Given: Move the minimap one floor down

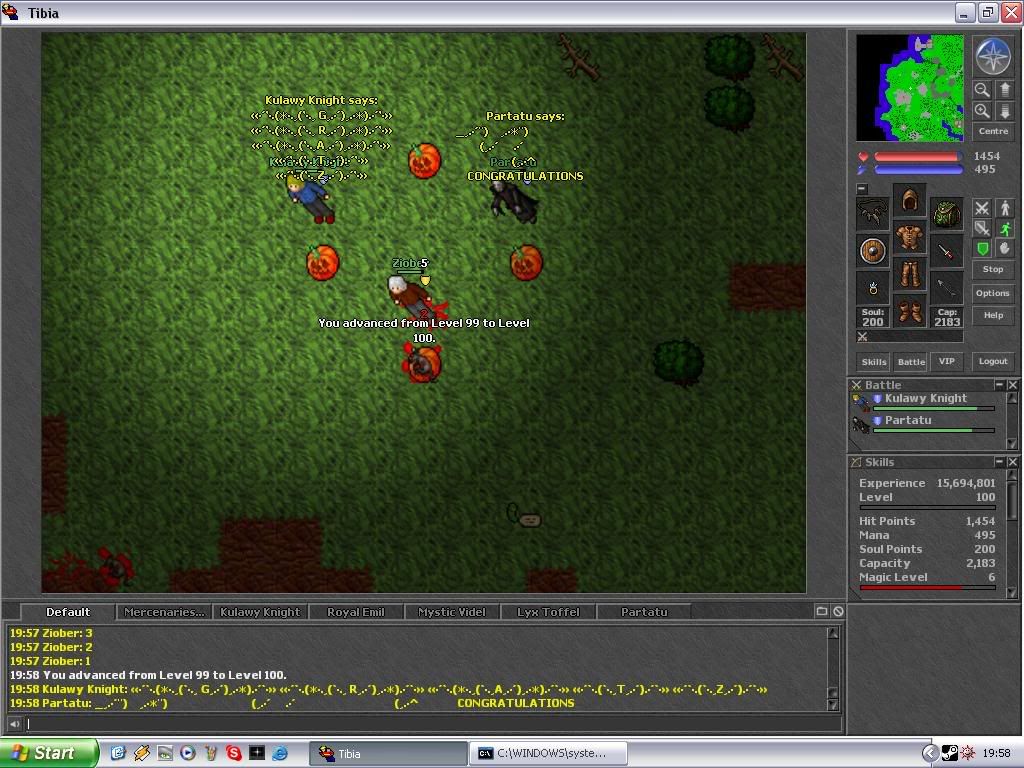Looking at the screenshot, I should point(1004,111).
